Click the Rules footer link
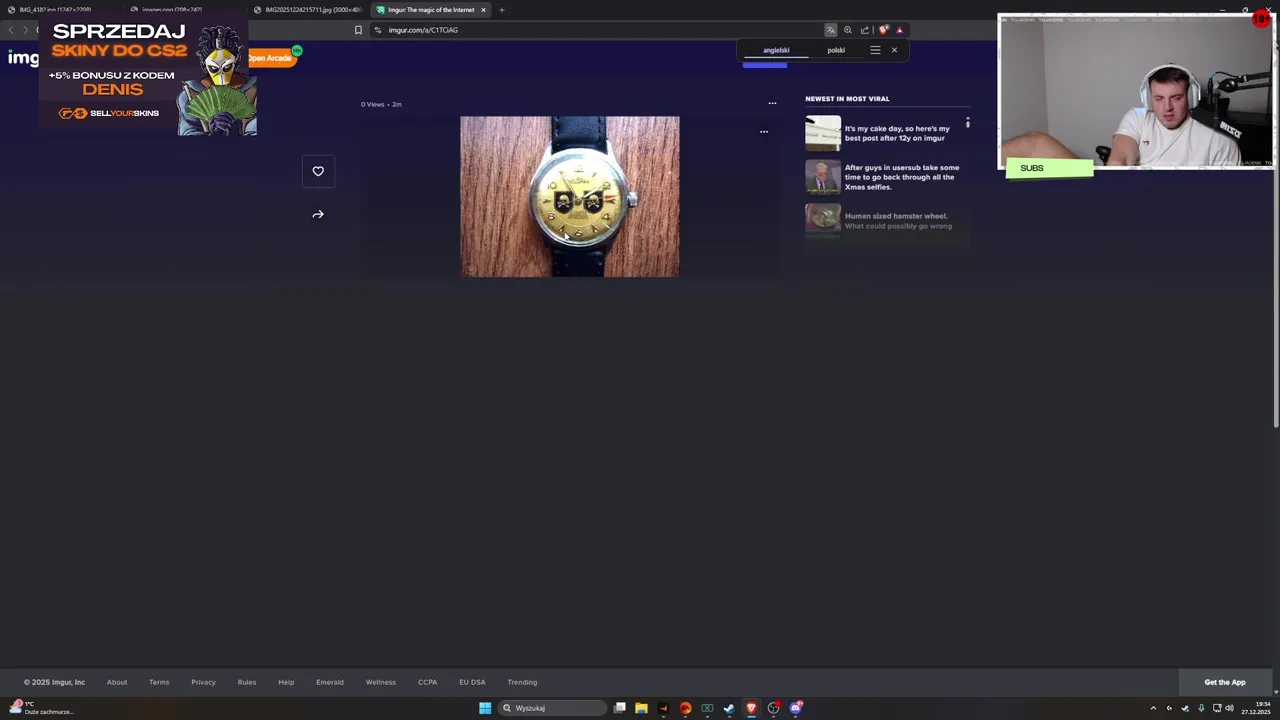Image resolution: width=1280 pixels, height=720 pixels. pos(247,682)
